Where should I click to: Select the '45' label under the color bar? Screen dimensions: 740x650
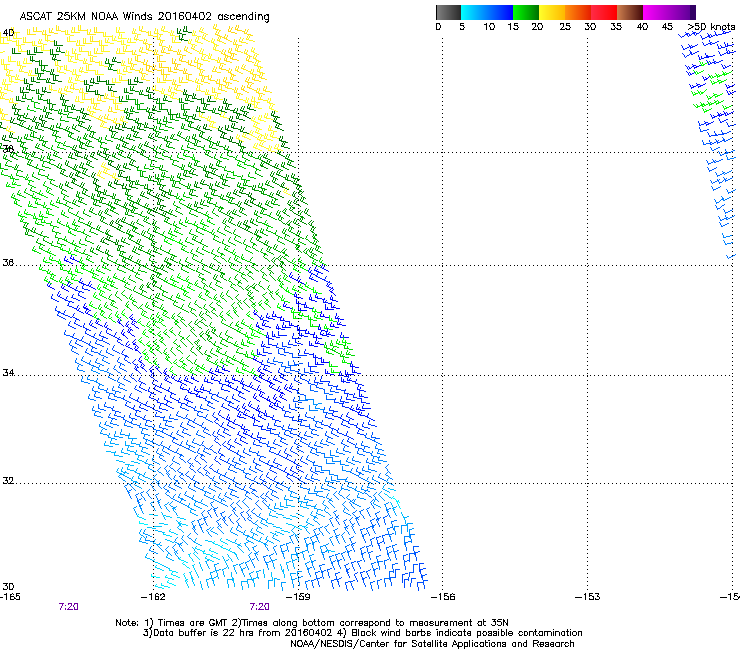click(667, 27)
